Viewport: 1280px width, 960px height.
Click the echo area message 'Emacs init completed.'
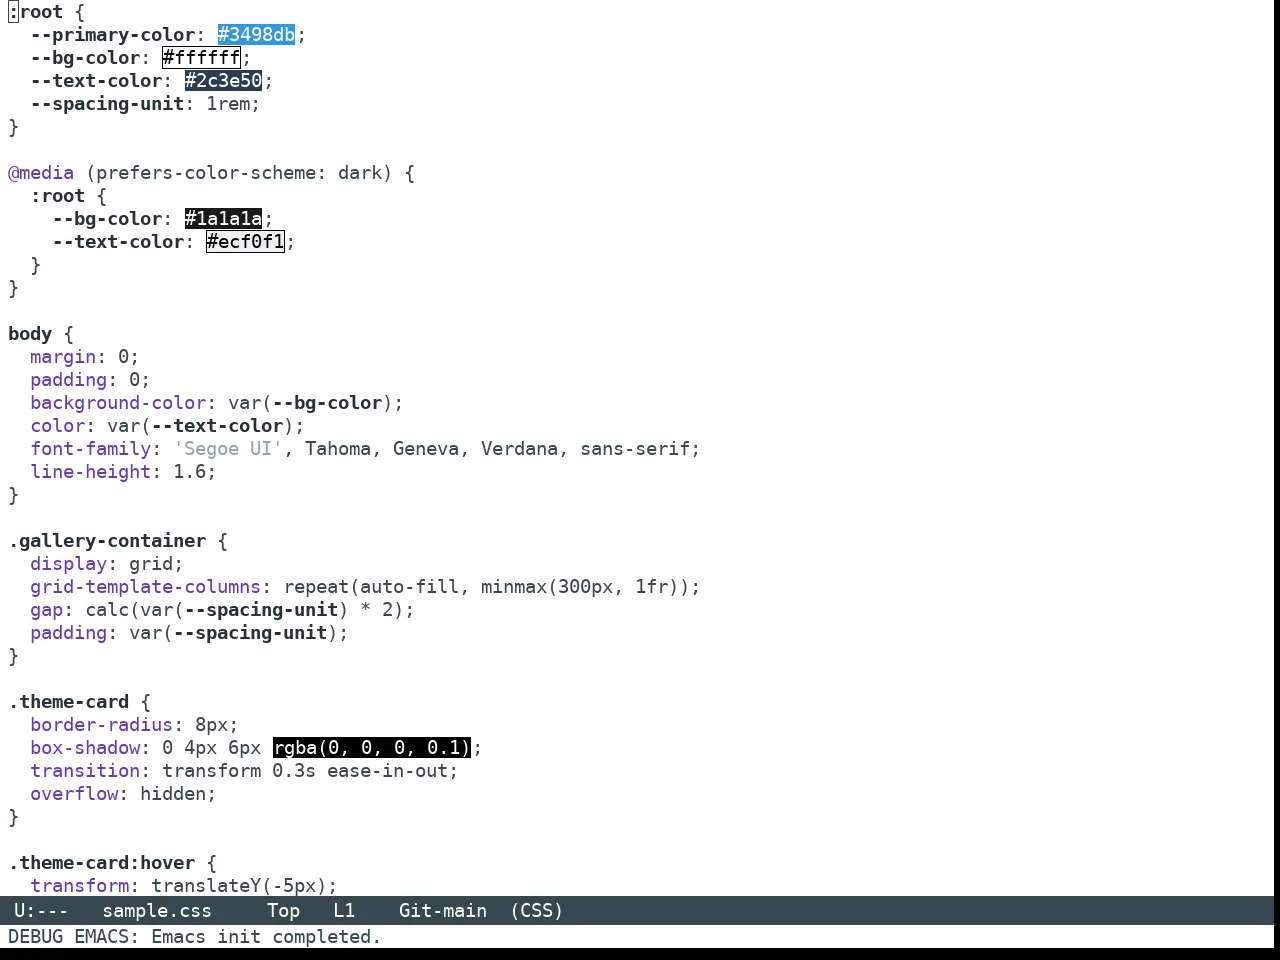coord(266,936)
